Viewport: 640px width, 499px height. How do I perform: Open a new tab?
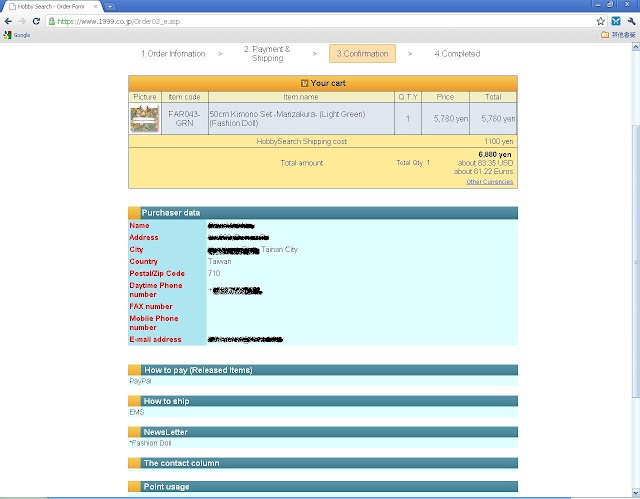[x=109, y=7]
